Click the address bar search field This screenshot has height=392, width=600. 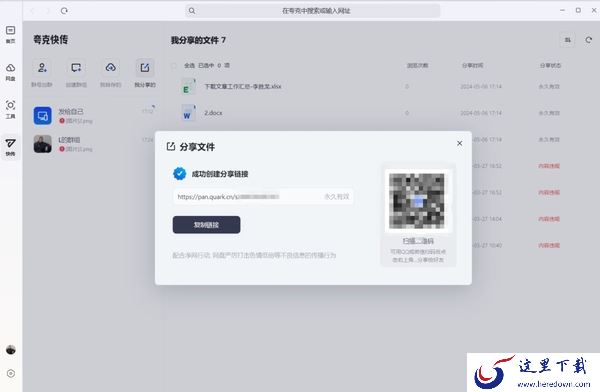313,11
